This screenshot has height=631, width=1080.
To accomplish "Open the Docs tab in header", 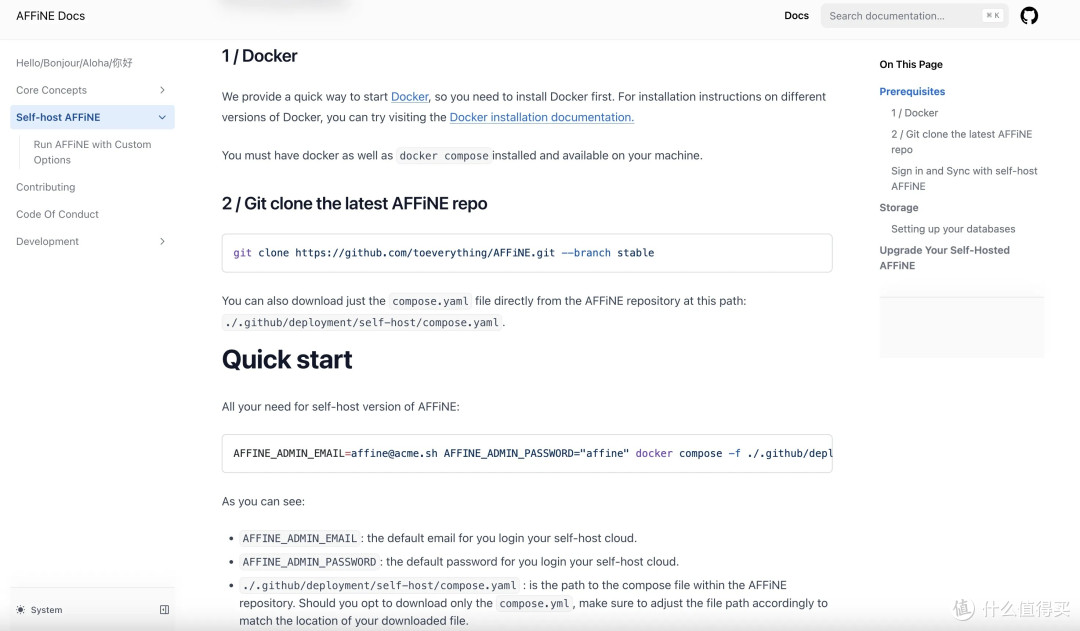I will pos(796,15).
